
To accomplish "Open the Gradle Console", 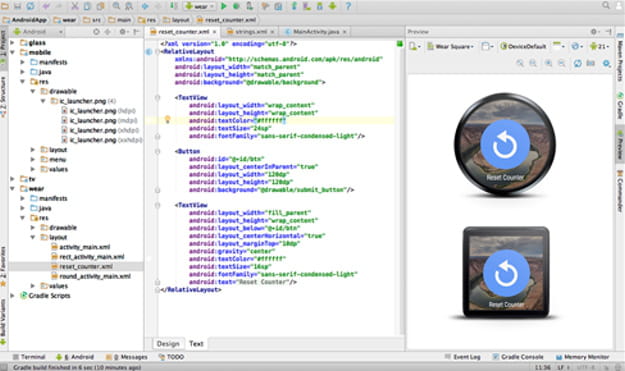I will pos(518,357).
